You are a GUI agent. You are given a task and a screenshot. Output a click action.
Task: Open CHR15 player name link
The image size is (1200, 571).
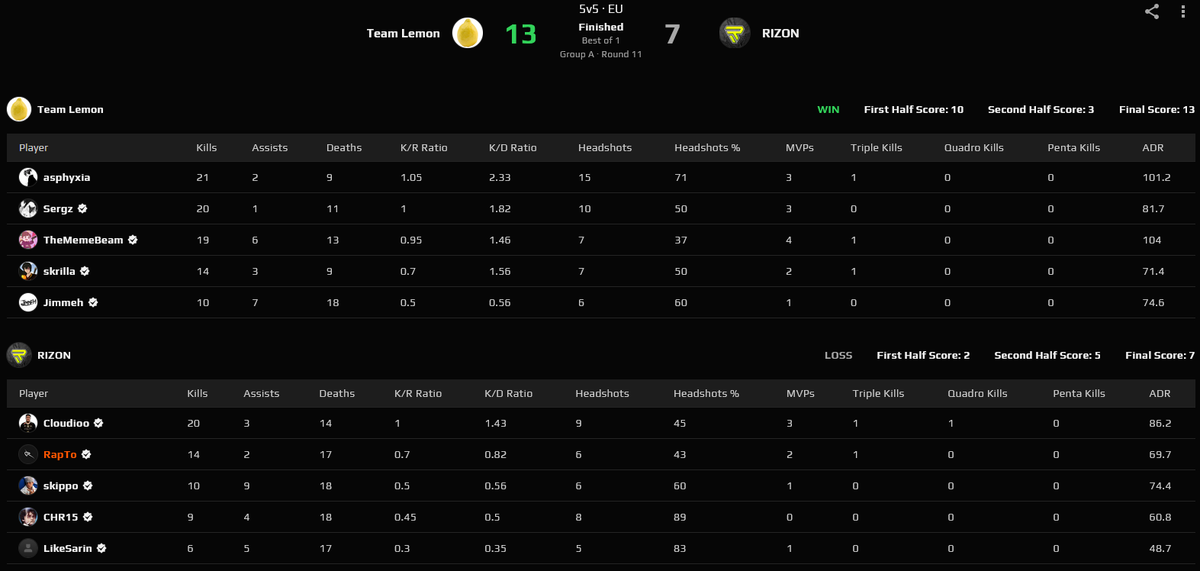pos(61,517)
